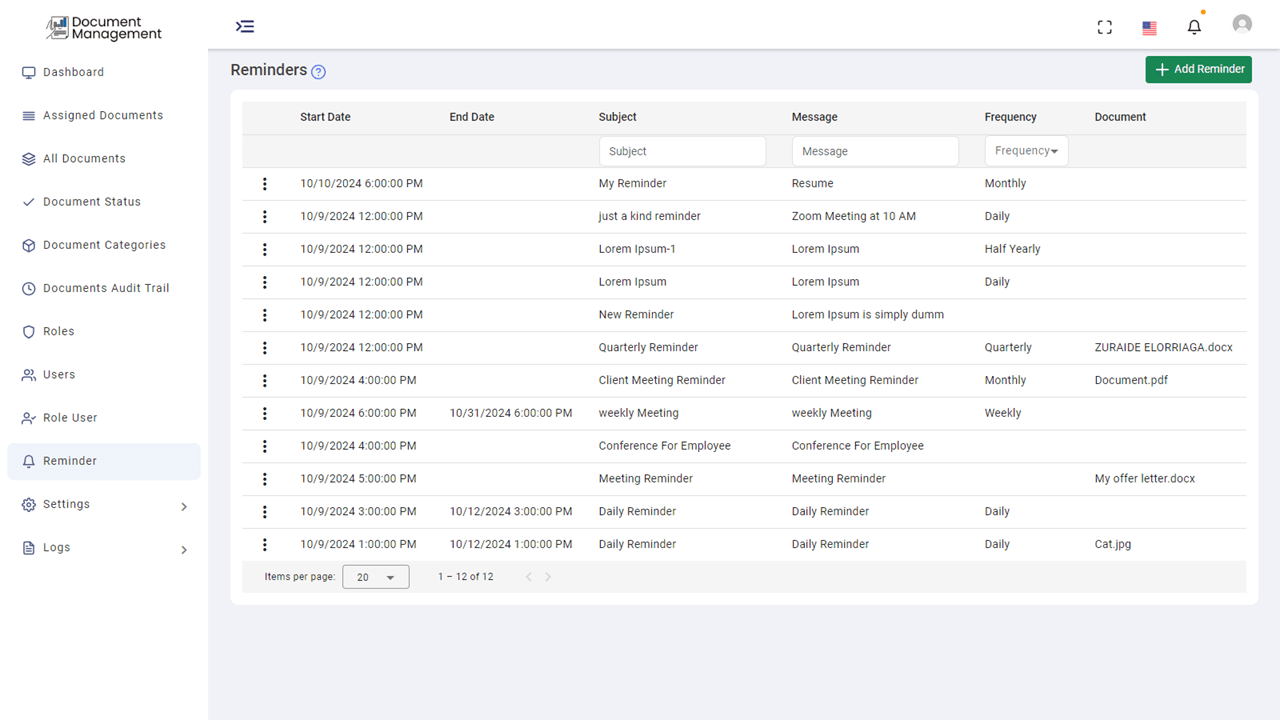Viewport: 1280px width, 720px height.
Task: Expand the Logs menu
Action: [58, 547]
